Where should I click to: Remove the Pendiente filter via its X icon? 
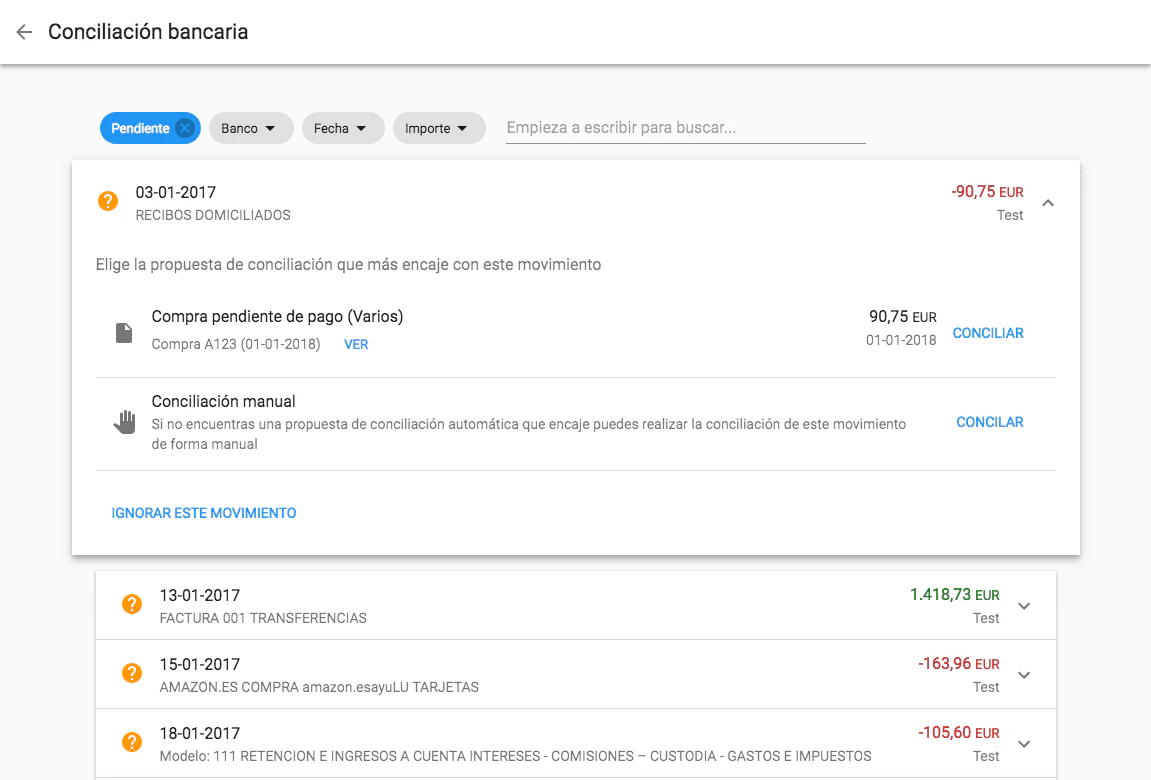click(x=184, y=127)
